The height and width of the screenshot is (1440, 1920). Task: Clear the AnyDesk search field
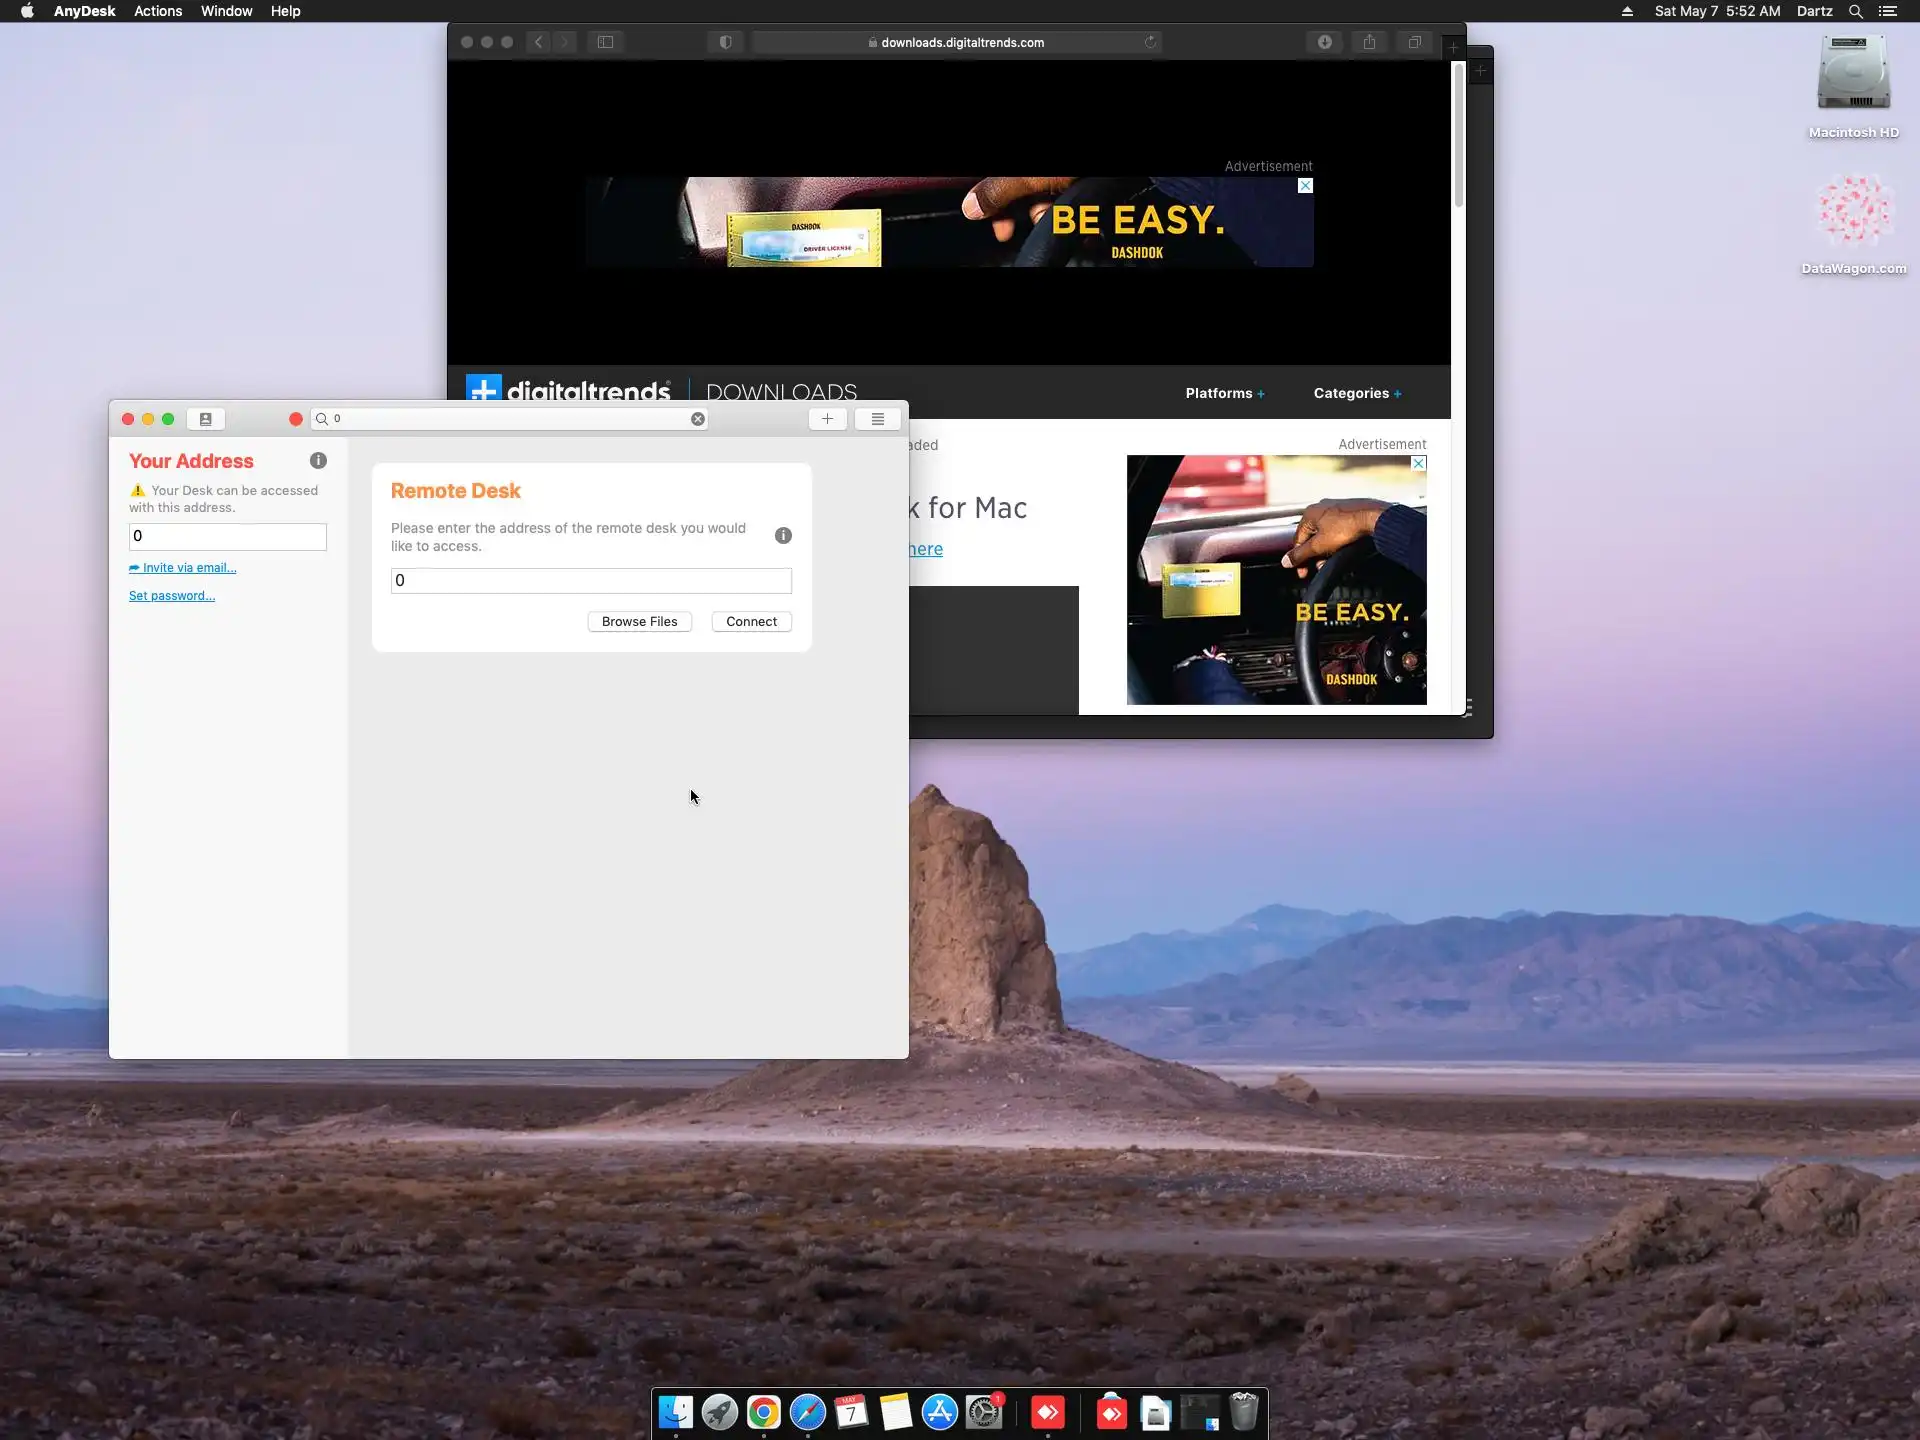click(x=698, y=419)
